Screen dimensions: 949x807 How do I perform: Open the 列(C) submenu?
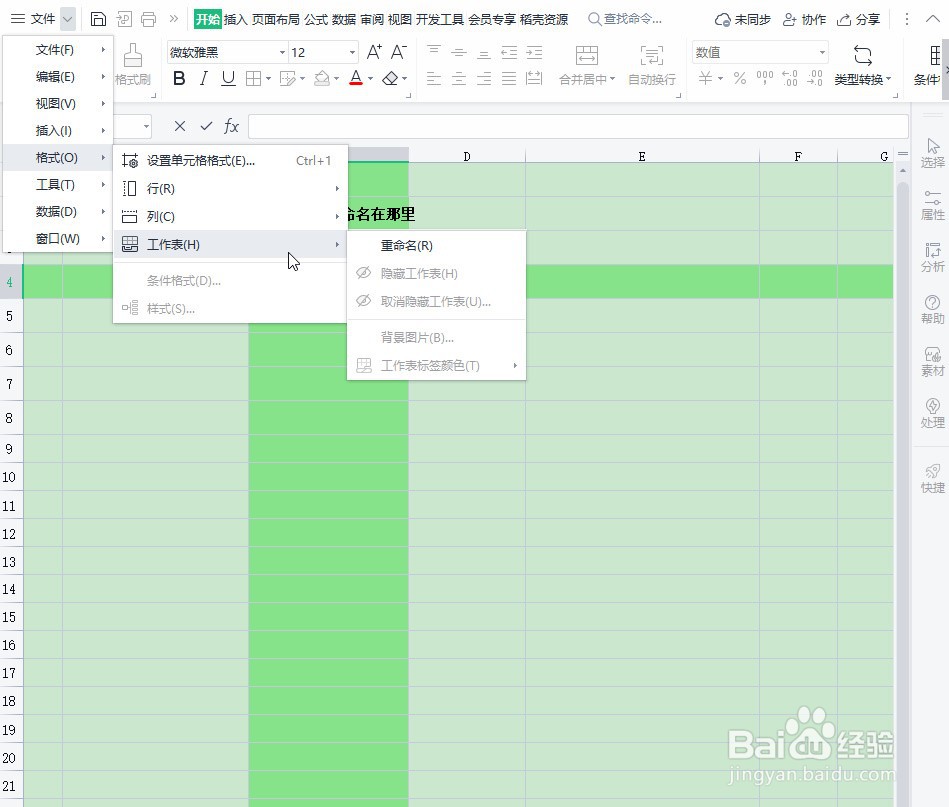[x=231, y=217]
